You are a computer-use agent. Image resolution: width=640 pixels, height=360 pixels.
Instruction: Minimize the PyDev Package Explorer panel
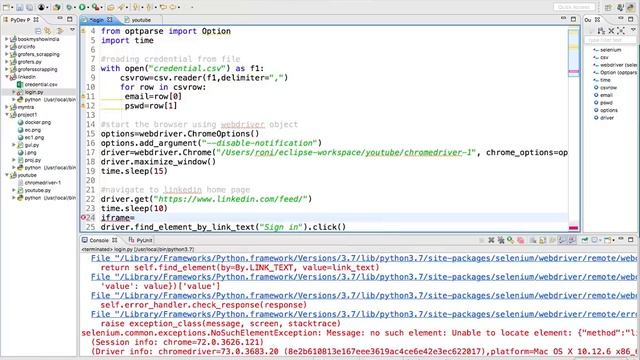pyautogui.click(x=60, y=18)
